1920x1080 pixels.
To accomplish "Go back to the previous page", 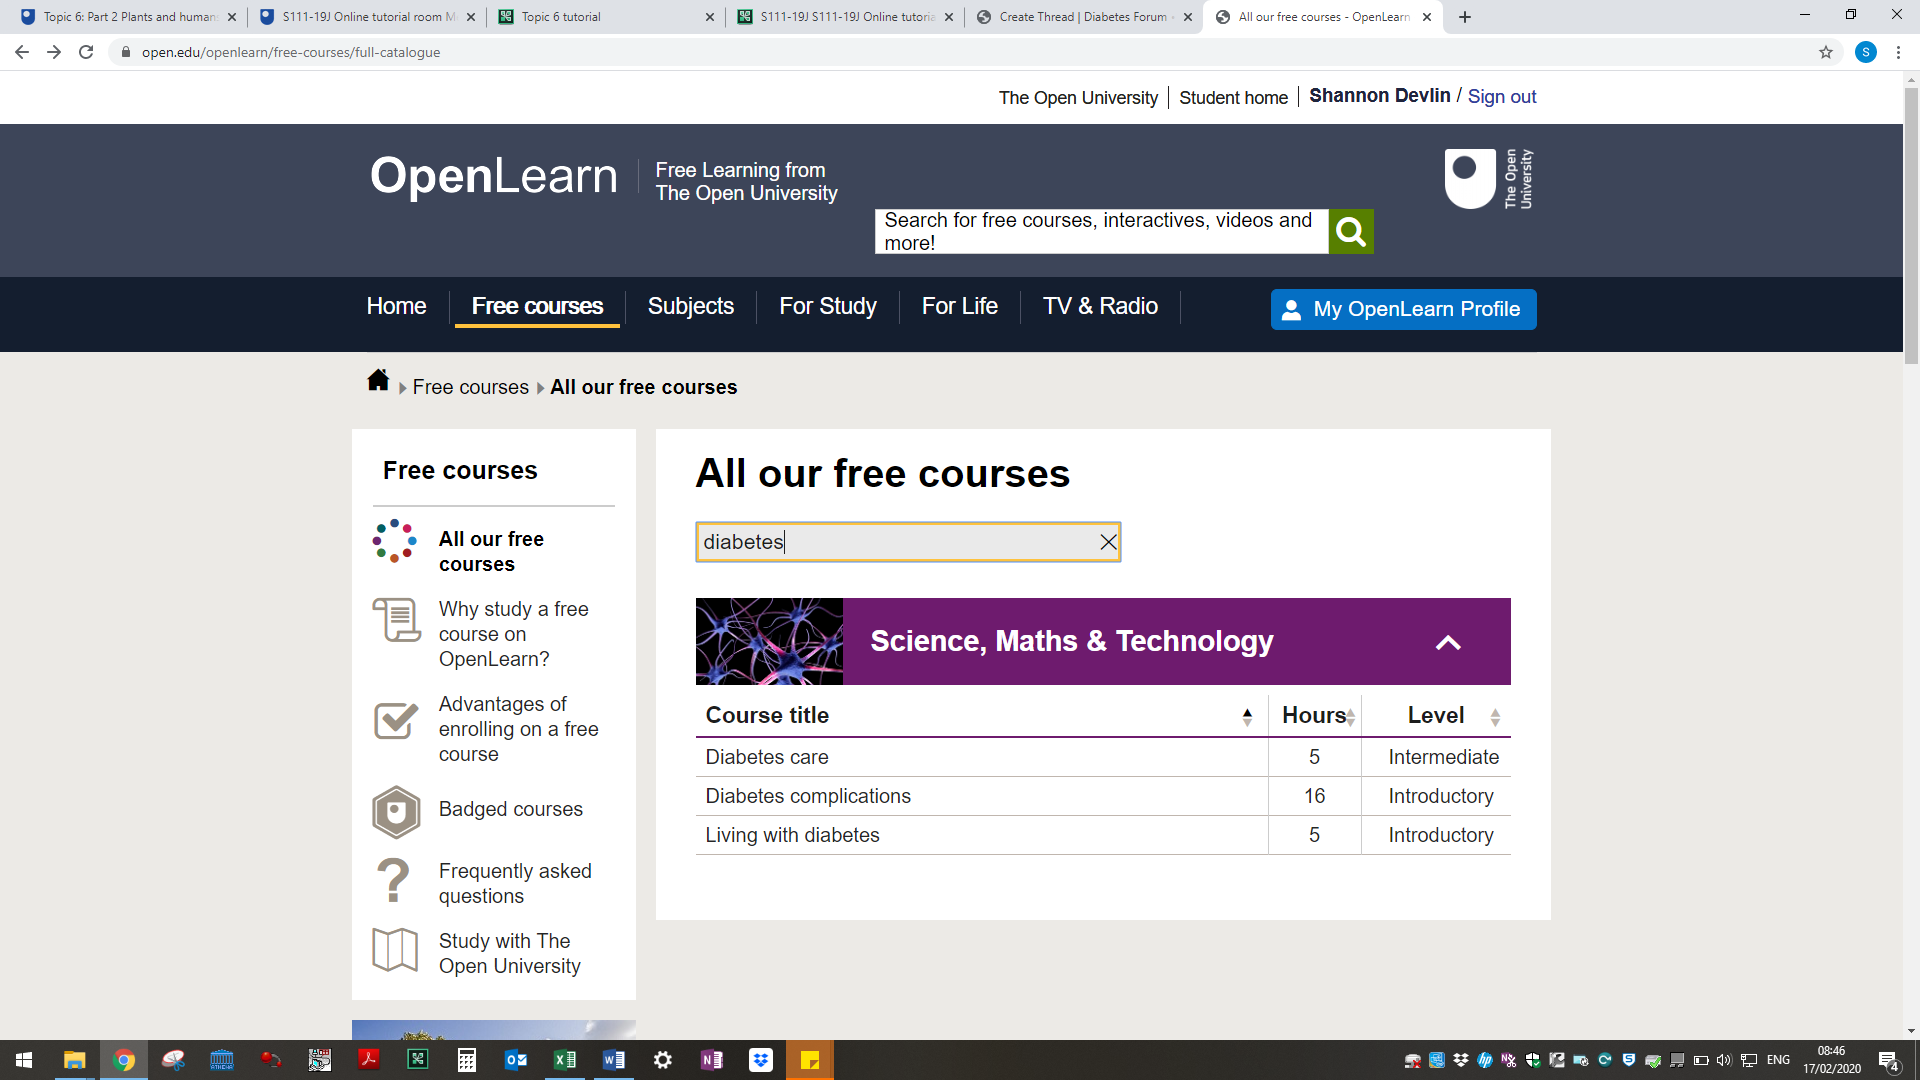I will pos(22,52).
